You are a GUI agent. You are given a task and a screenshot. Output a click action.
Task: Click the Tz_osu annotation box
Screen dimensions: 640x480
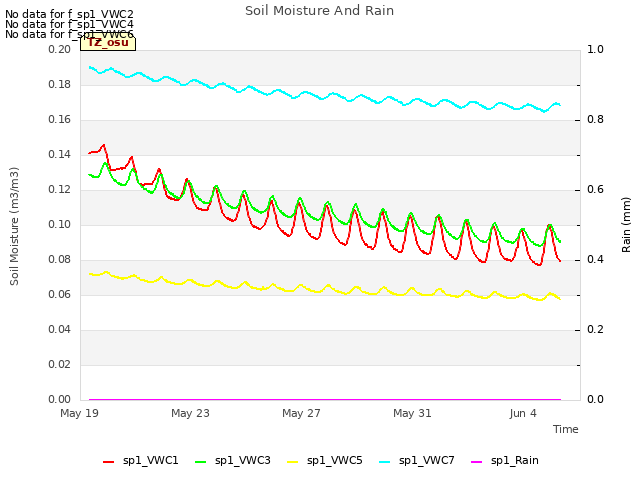[108, 43]
